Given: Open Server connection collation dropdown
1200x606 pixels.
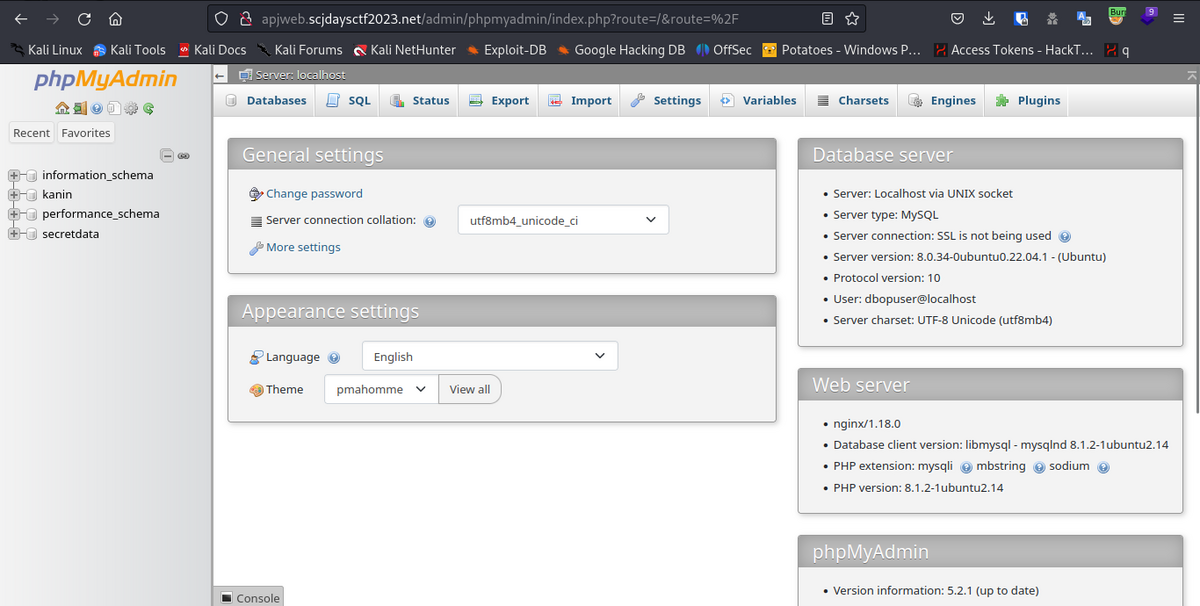Looking at the screenshot, I should (x=563, y=221).
